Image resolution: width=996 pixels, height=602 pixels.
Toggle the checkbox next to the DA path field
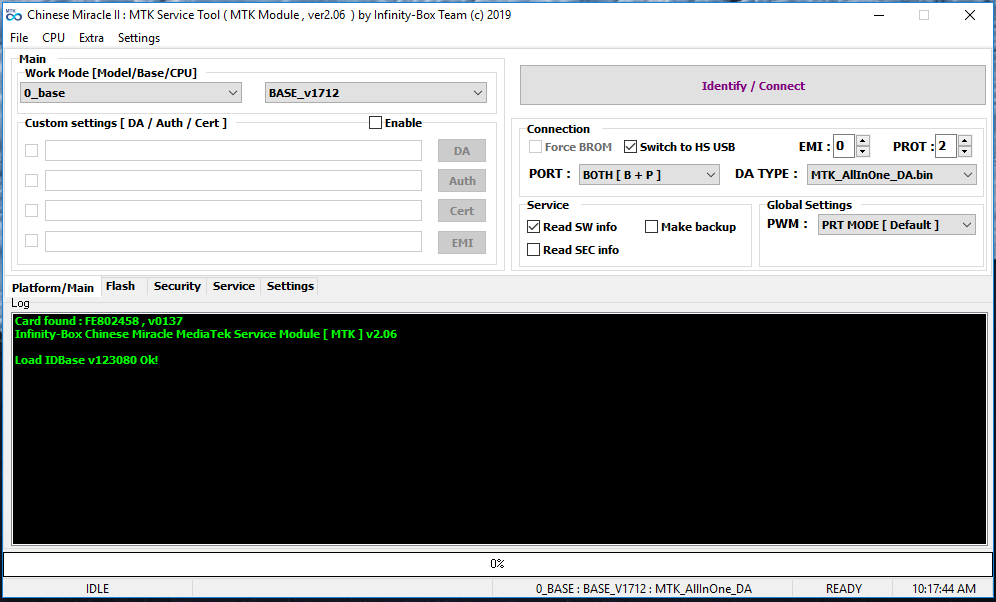tap(31, 150)
